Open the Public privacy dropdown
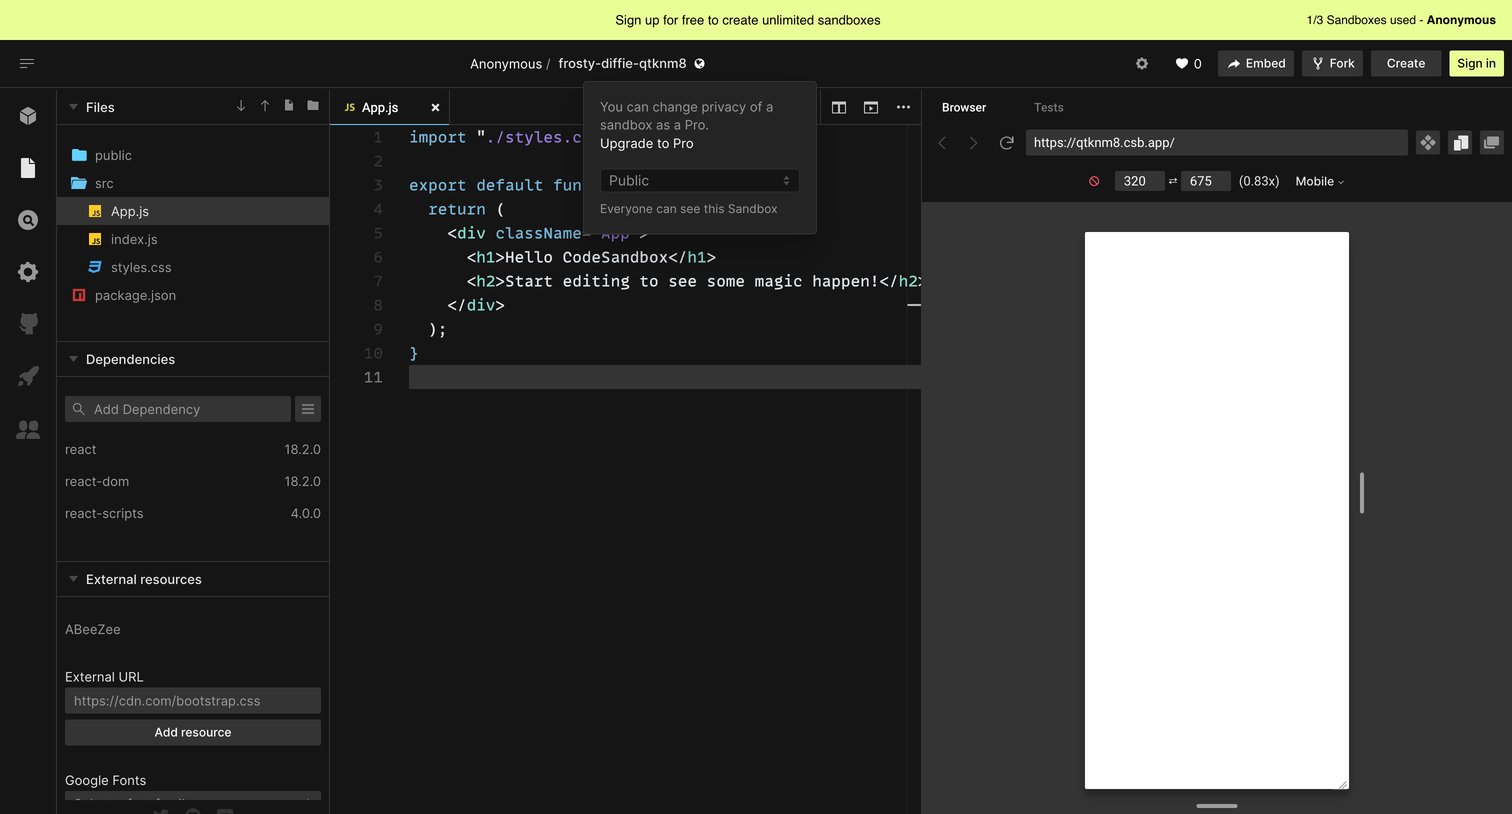This screenshot has height=814, width=1512. [699, 180]
